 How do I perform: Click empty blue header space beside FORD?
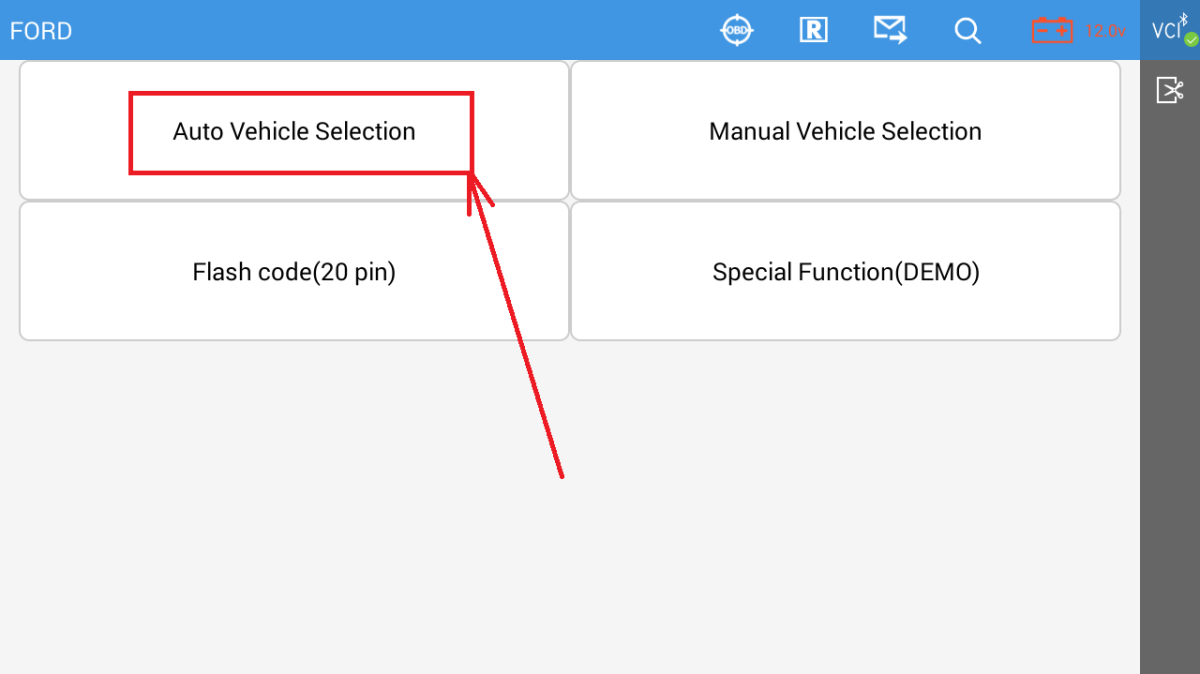[x=400, y=30]
